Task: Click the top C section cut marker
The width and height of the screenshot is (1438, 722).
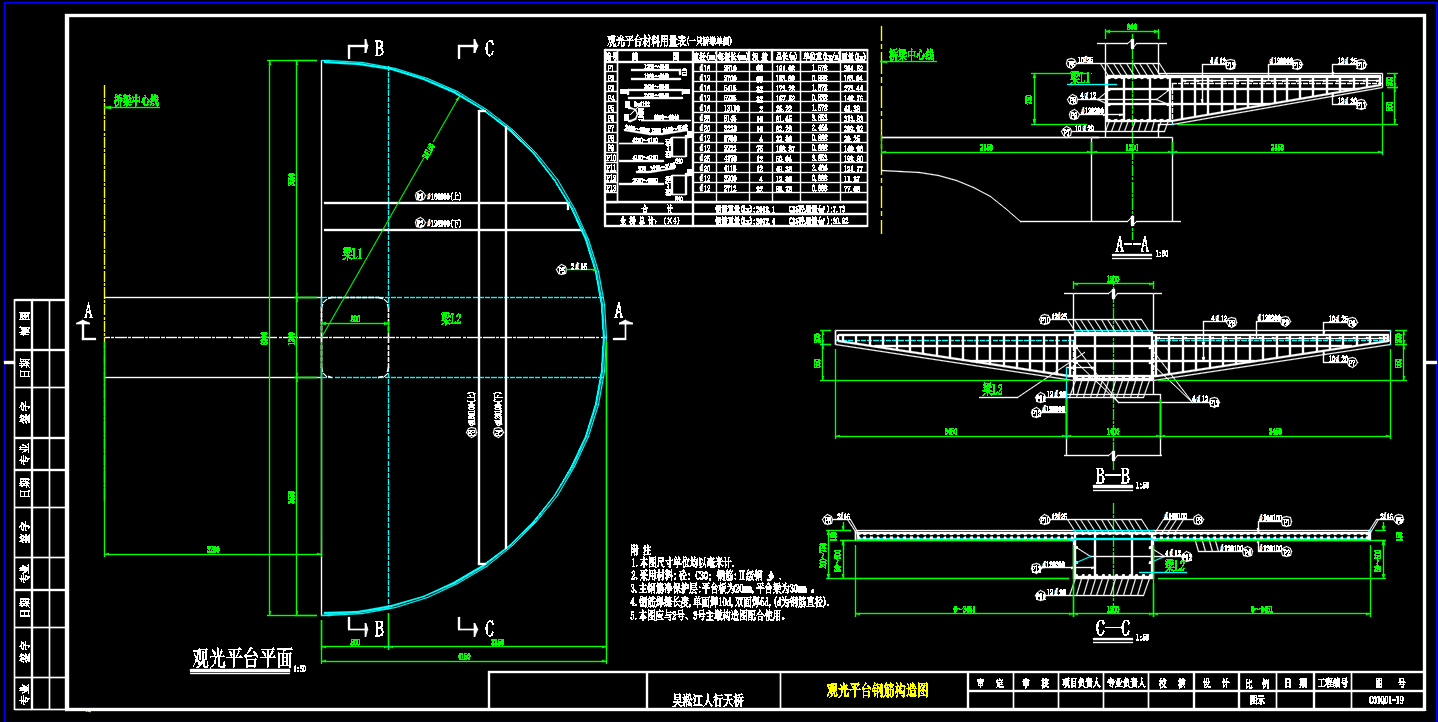Action: pos(475,48)
